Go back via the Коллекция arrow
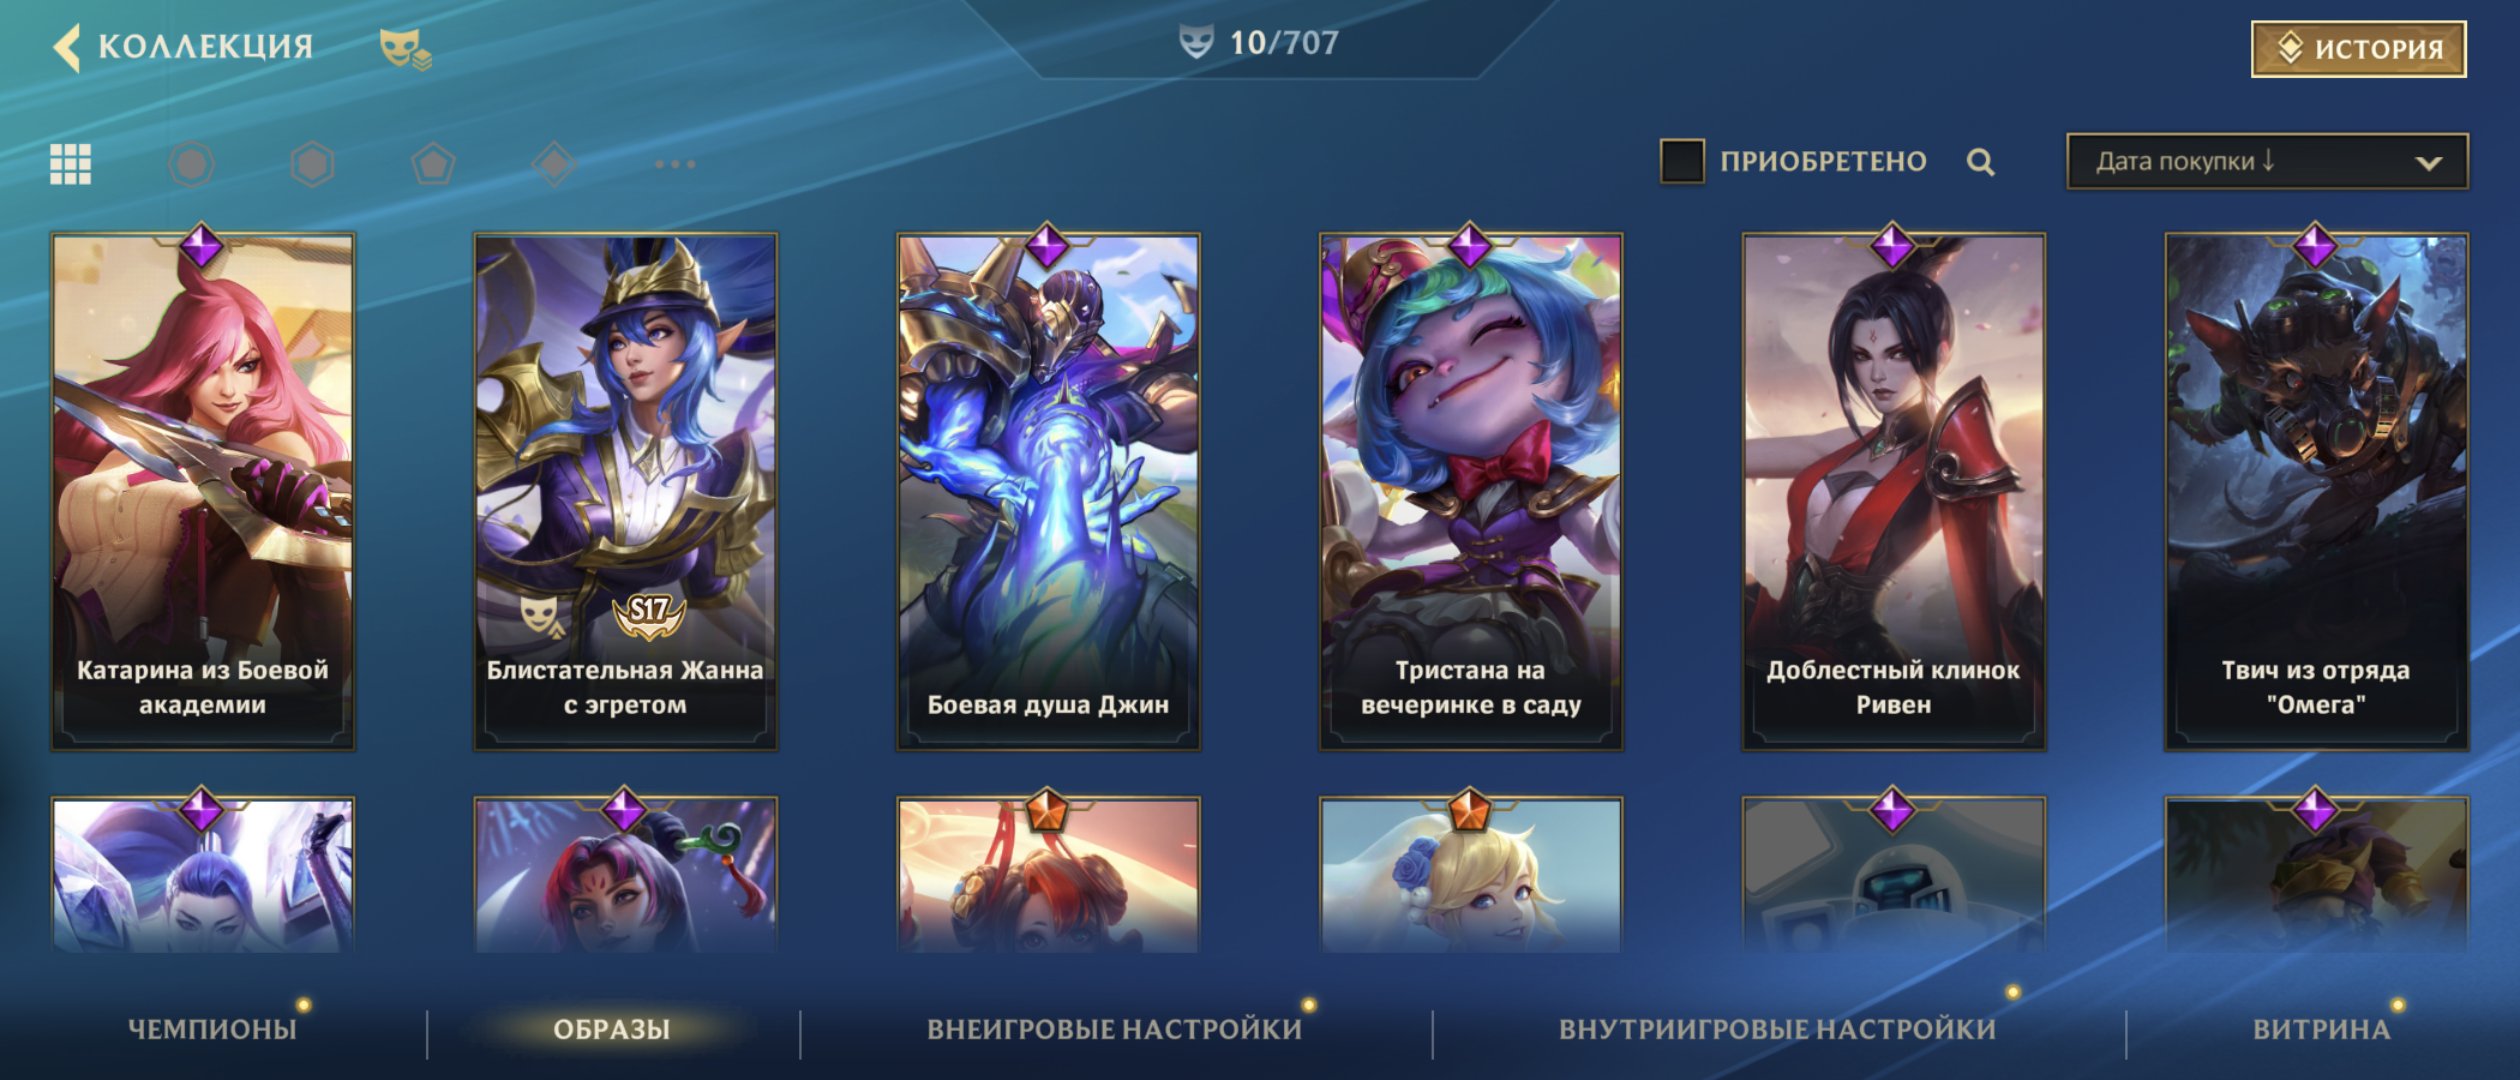2520x1080 pixels. click(x=66, y=47)
